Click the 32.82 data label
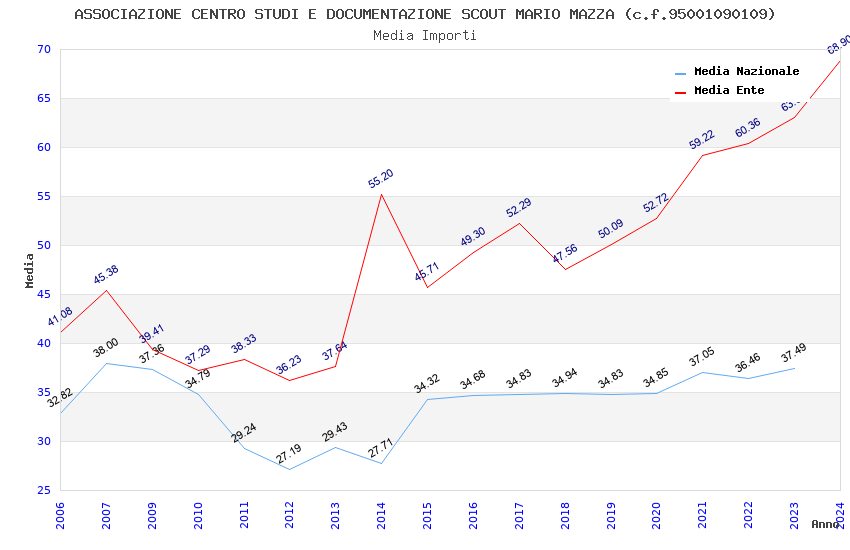Image resolution: width=850 pixels, height=550 pixels. [60, 398]
